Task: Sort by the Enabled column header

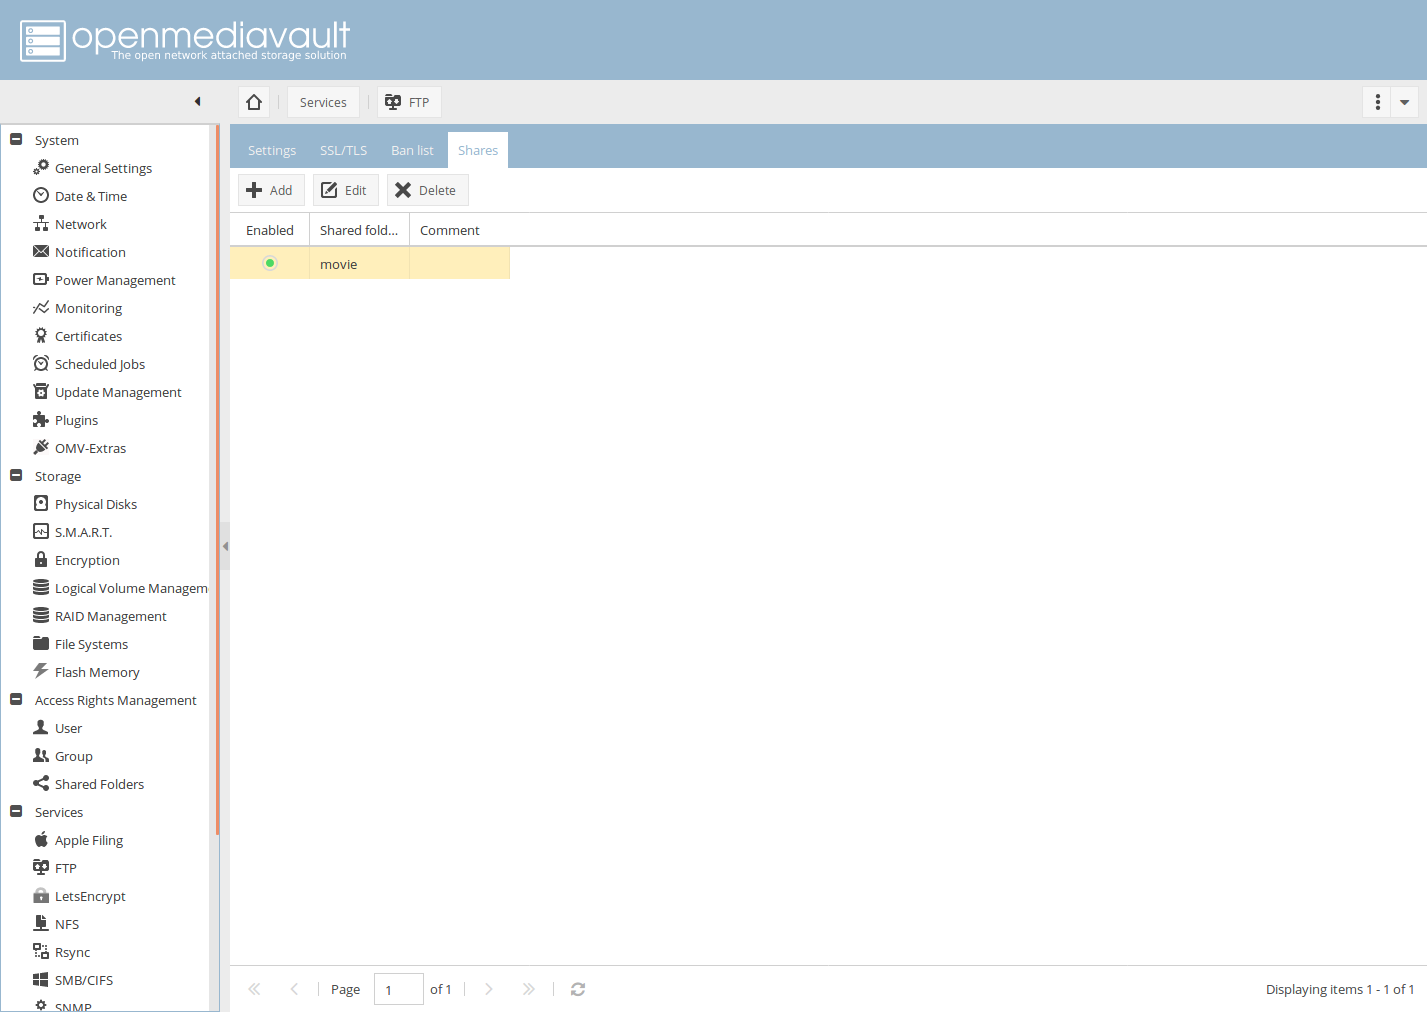Action: (270, 230)
